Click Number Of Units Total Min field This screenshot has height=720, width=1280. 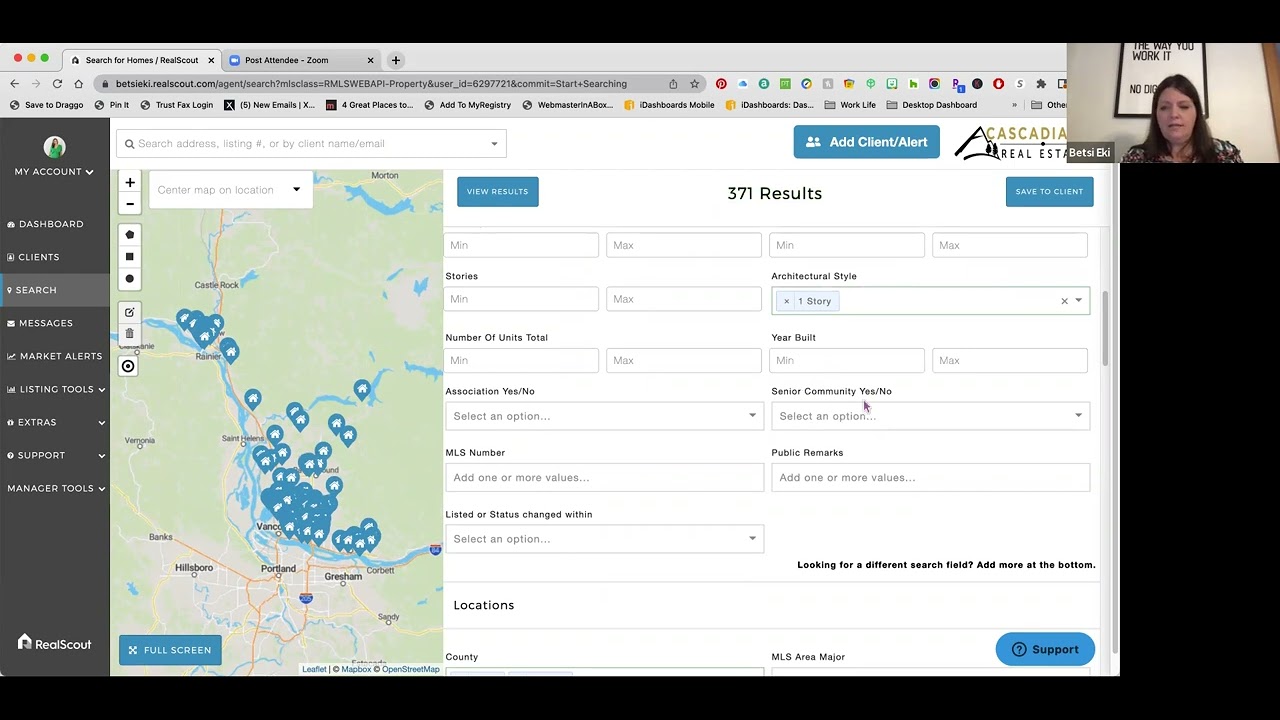point(521,360)
